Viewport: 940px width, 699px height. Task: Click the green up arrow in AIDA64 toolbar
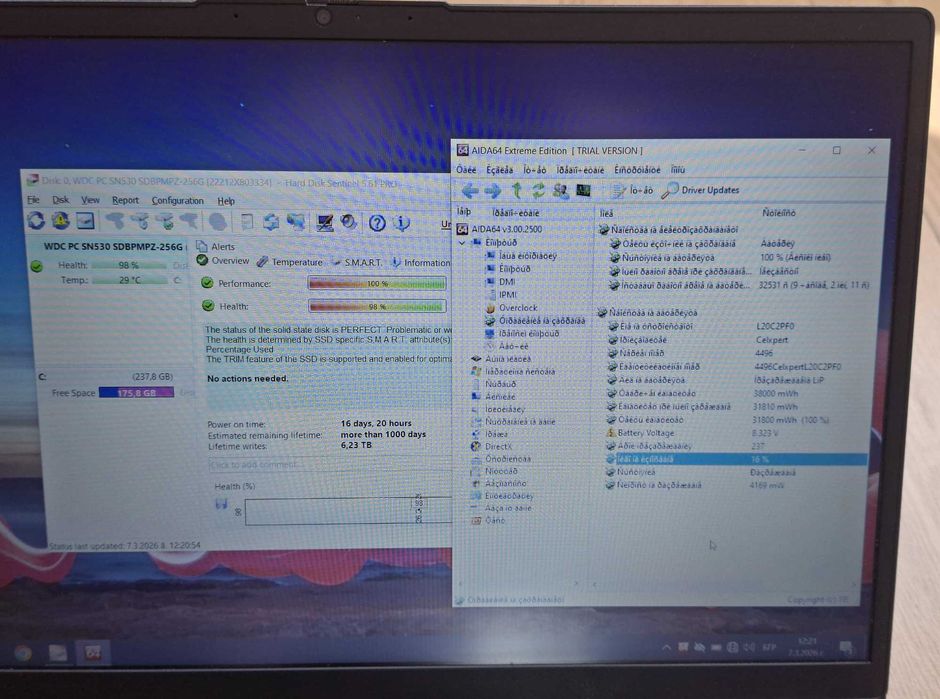(516, 191)
